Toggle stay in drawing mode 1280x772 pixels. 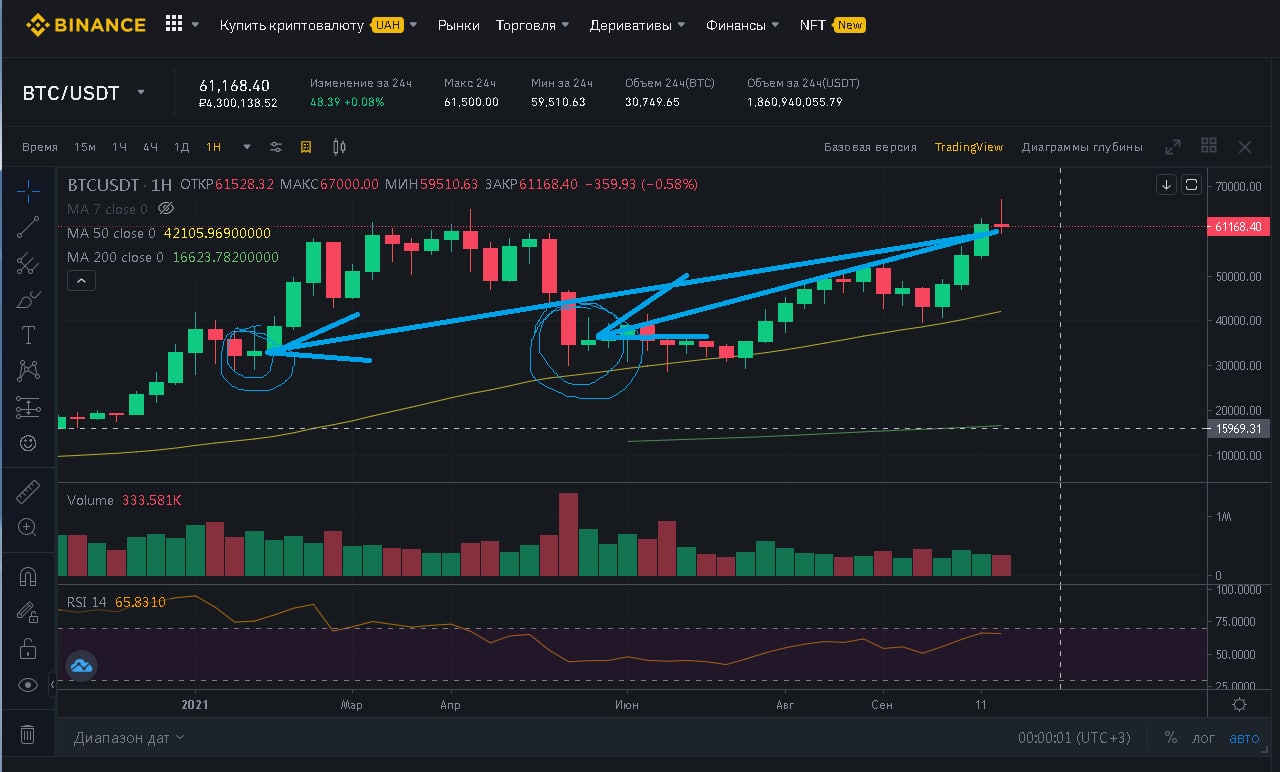coord(28,613)
